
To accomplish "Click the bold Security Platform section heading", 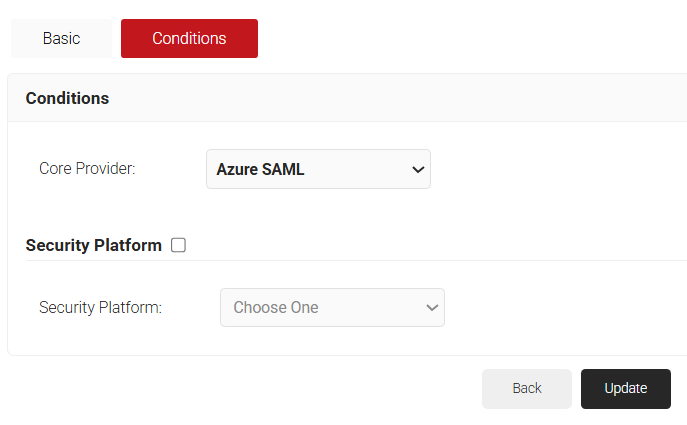I will tap(94, 245).
